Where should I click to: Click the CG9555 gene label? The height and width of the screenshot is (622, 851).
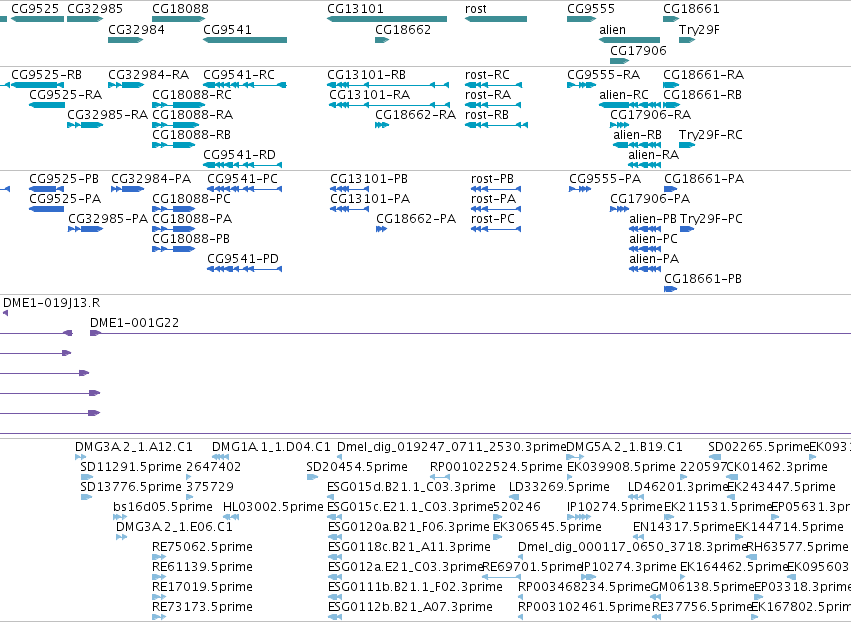[591, 9]
